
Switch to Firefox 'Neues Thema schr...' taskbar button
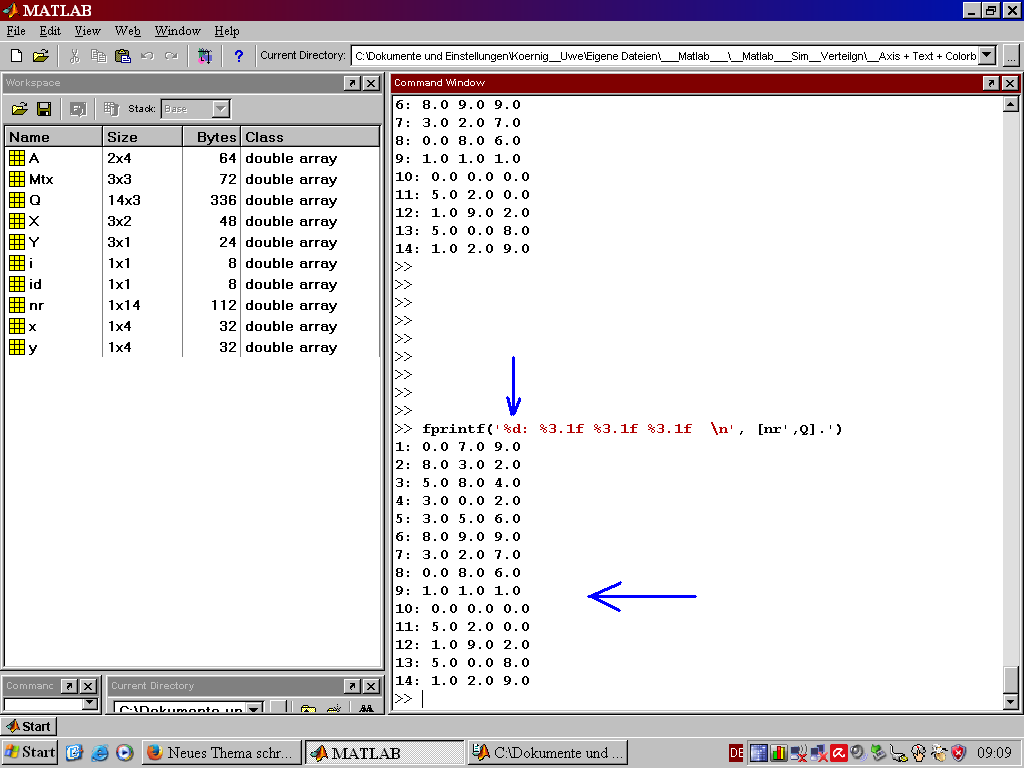coord(221,752)
